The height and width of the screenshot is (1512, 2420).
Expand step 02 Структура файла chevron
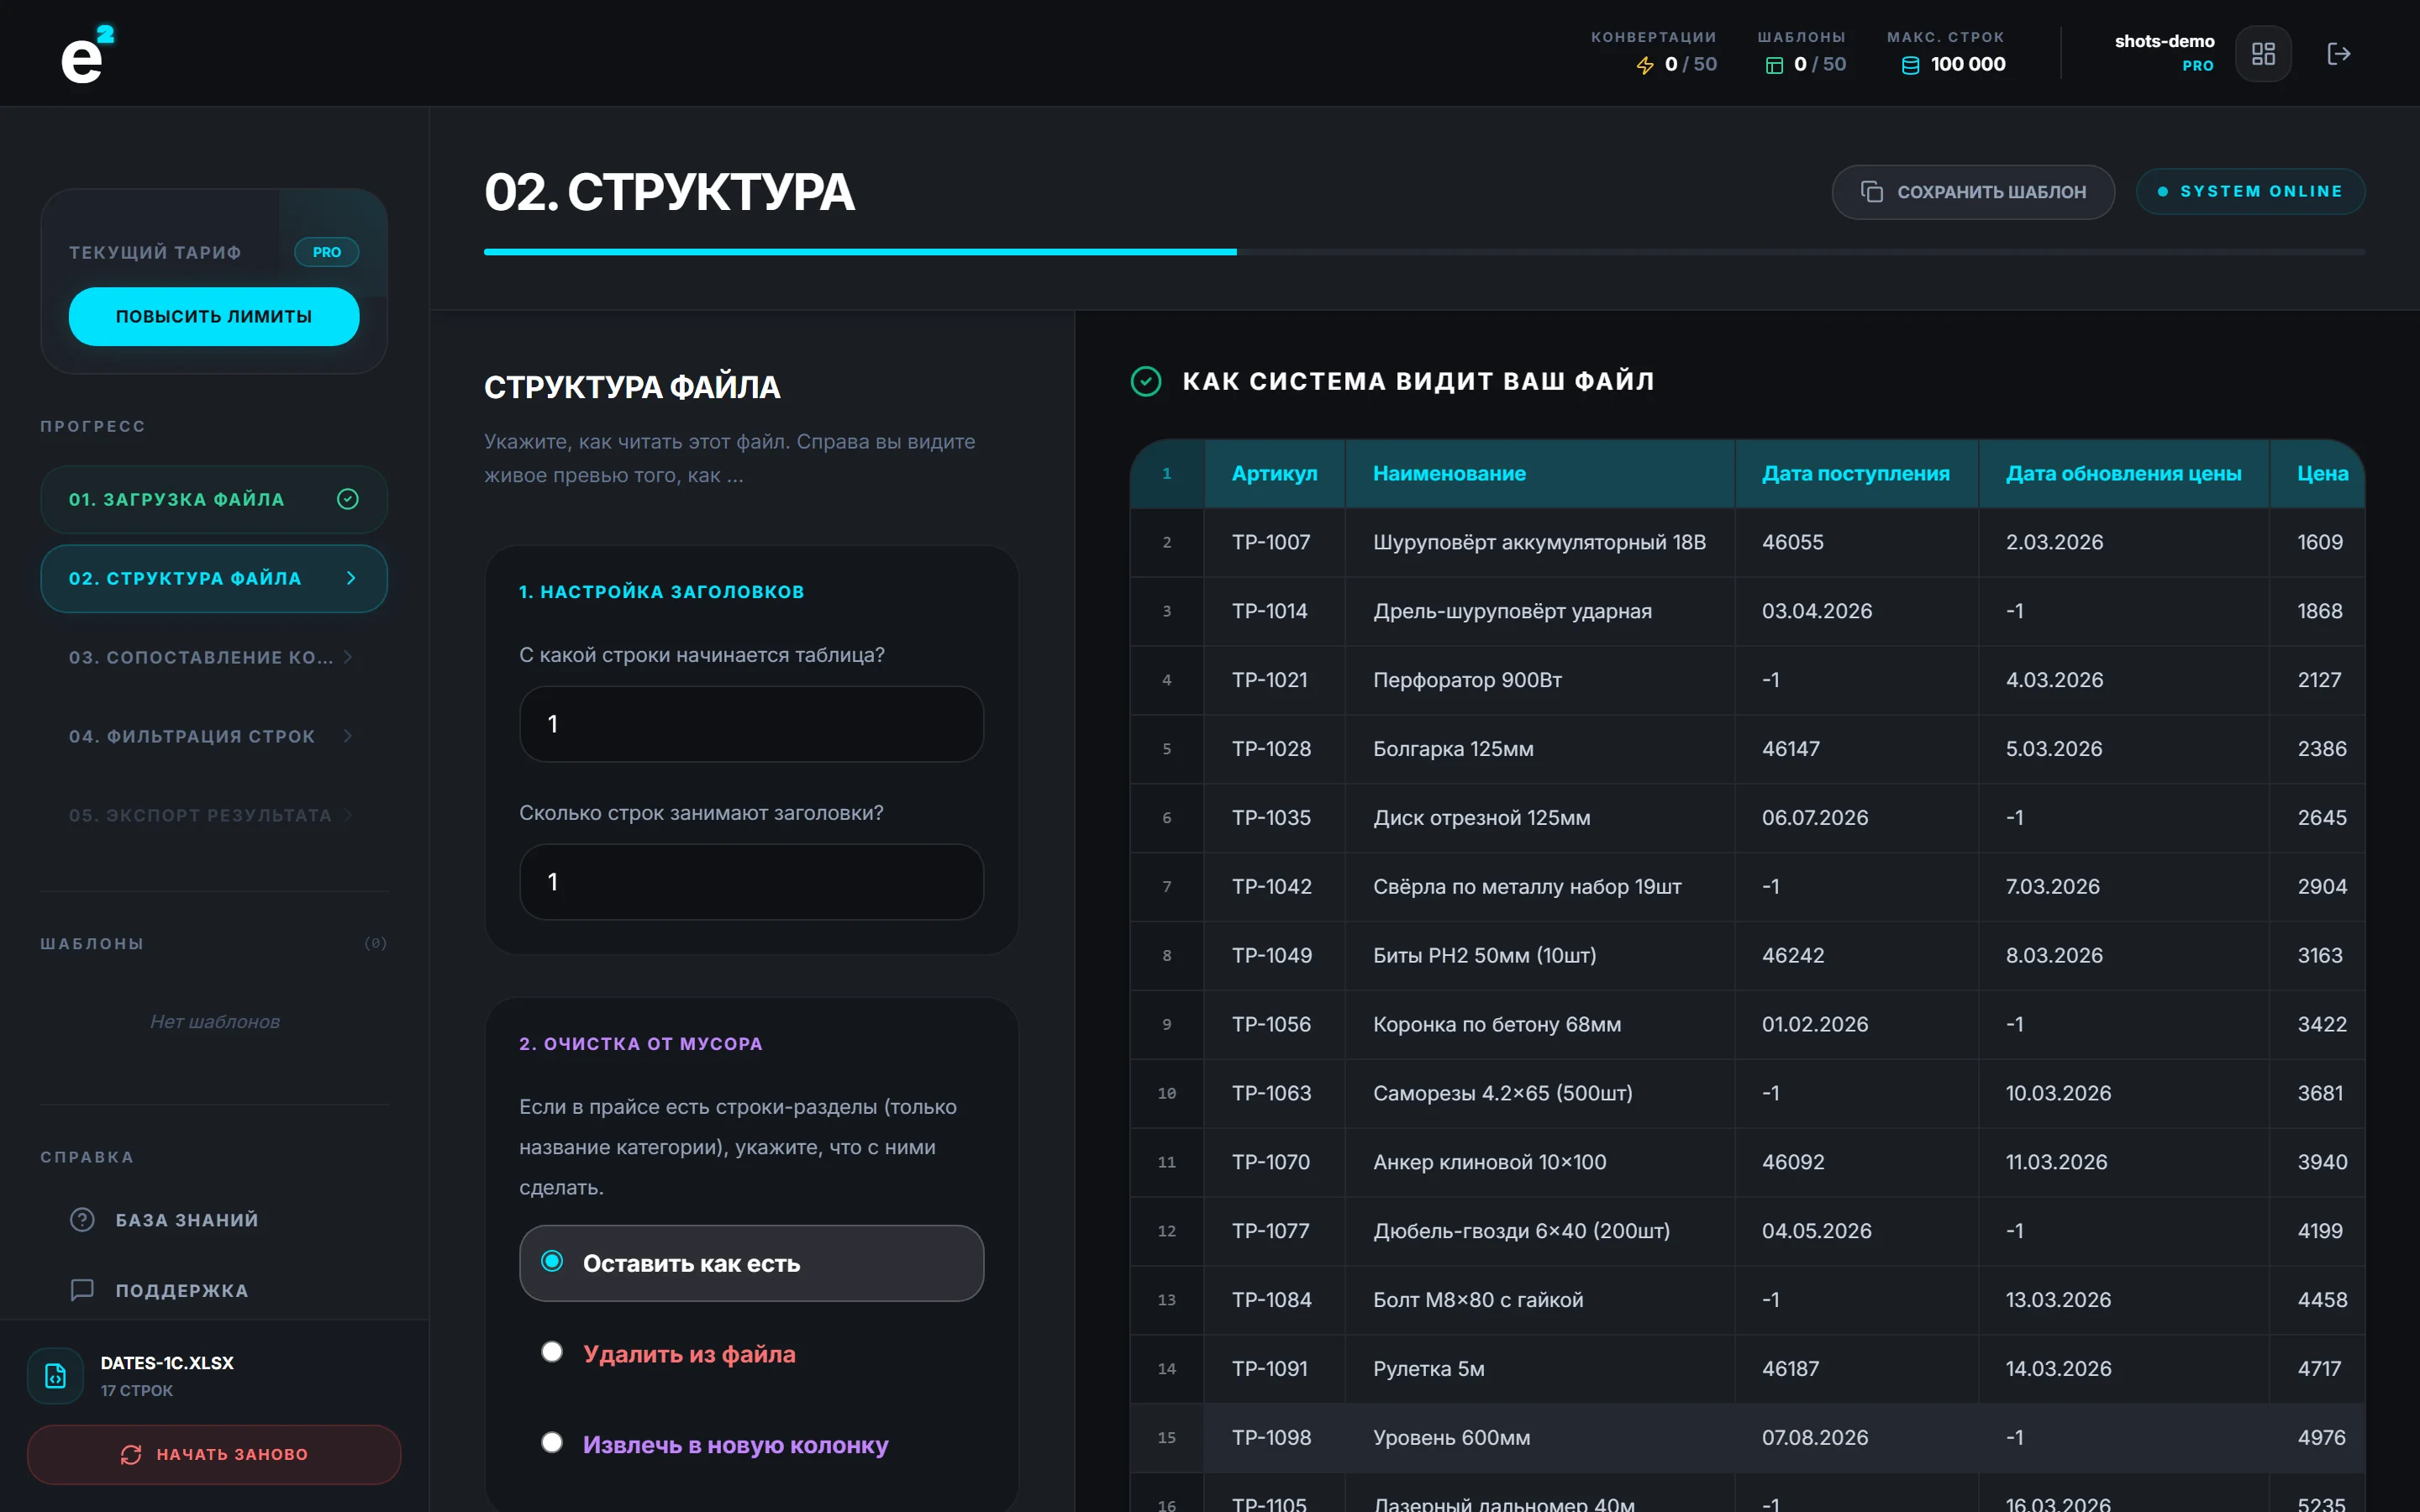coord(351,578)
